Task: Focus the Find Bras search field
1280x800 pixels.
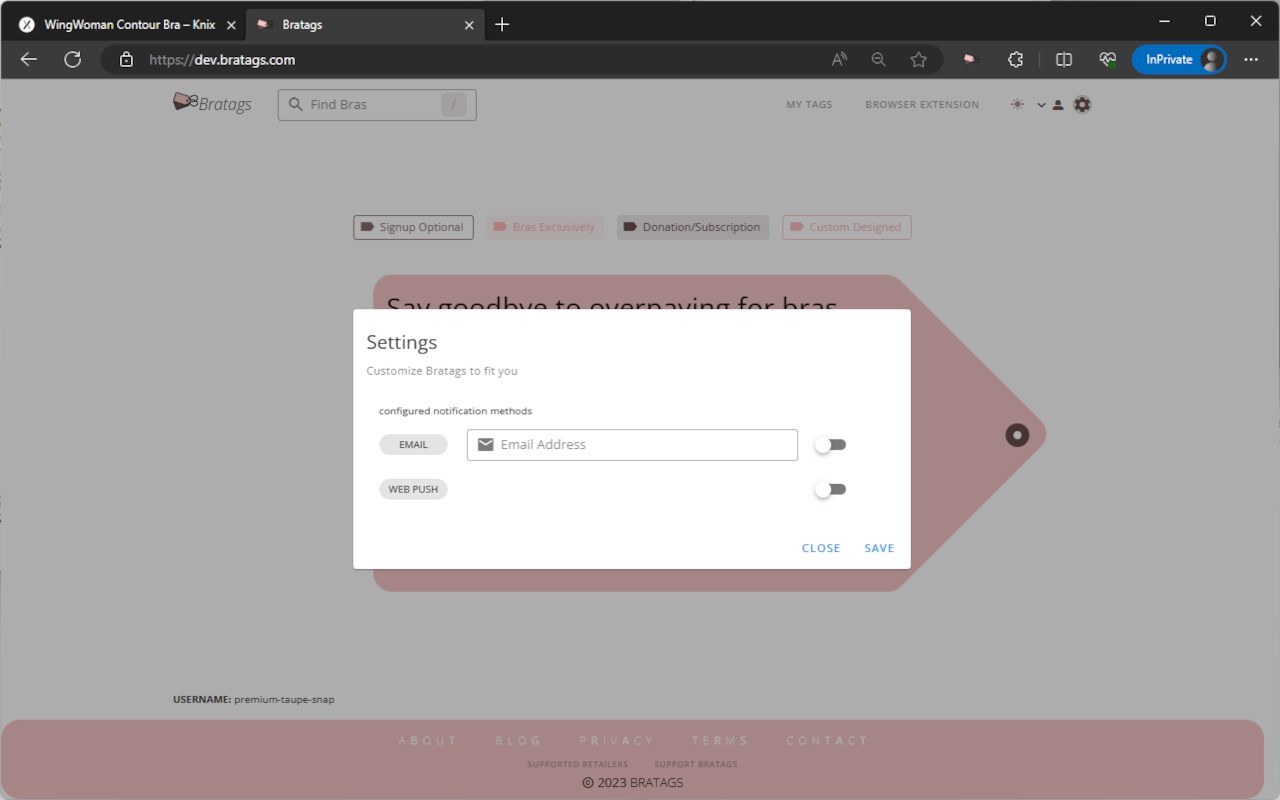Action: (377, 104)
